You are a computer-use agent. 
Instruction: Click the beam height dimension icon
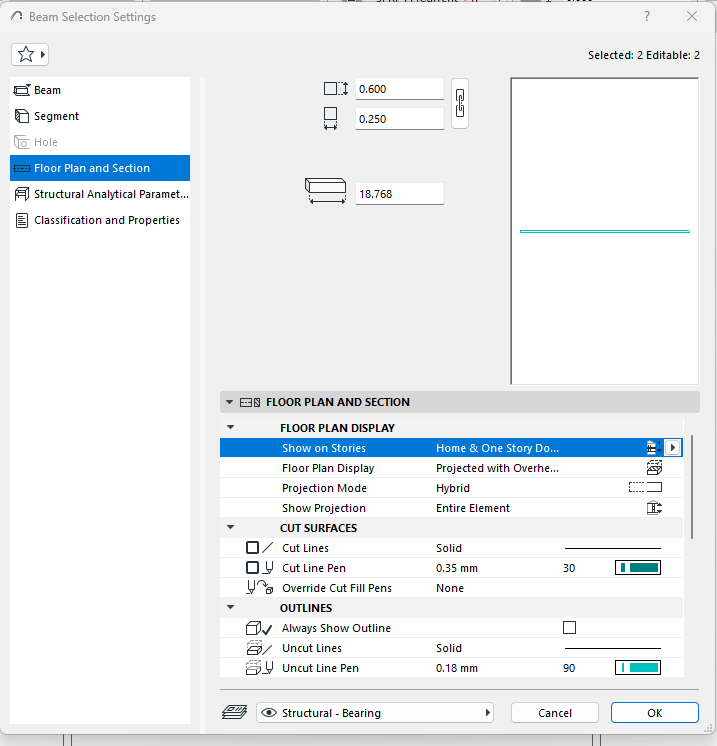click(336, 88)
